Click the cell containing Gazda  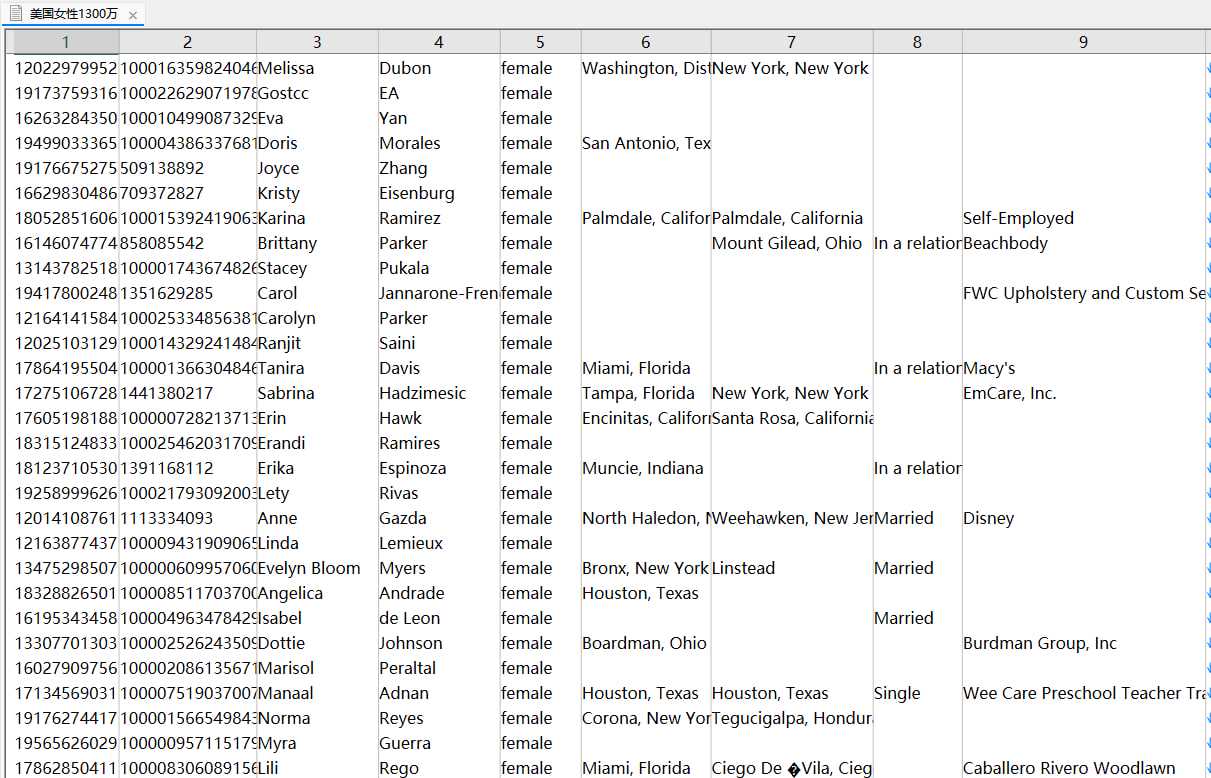tap(439, 518)
